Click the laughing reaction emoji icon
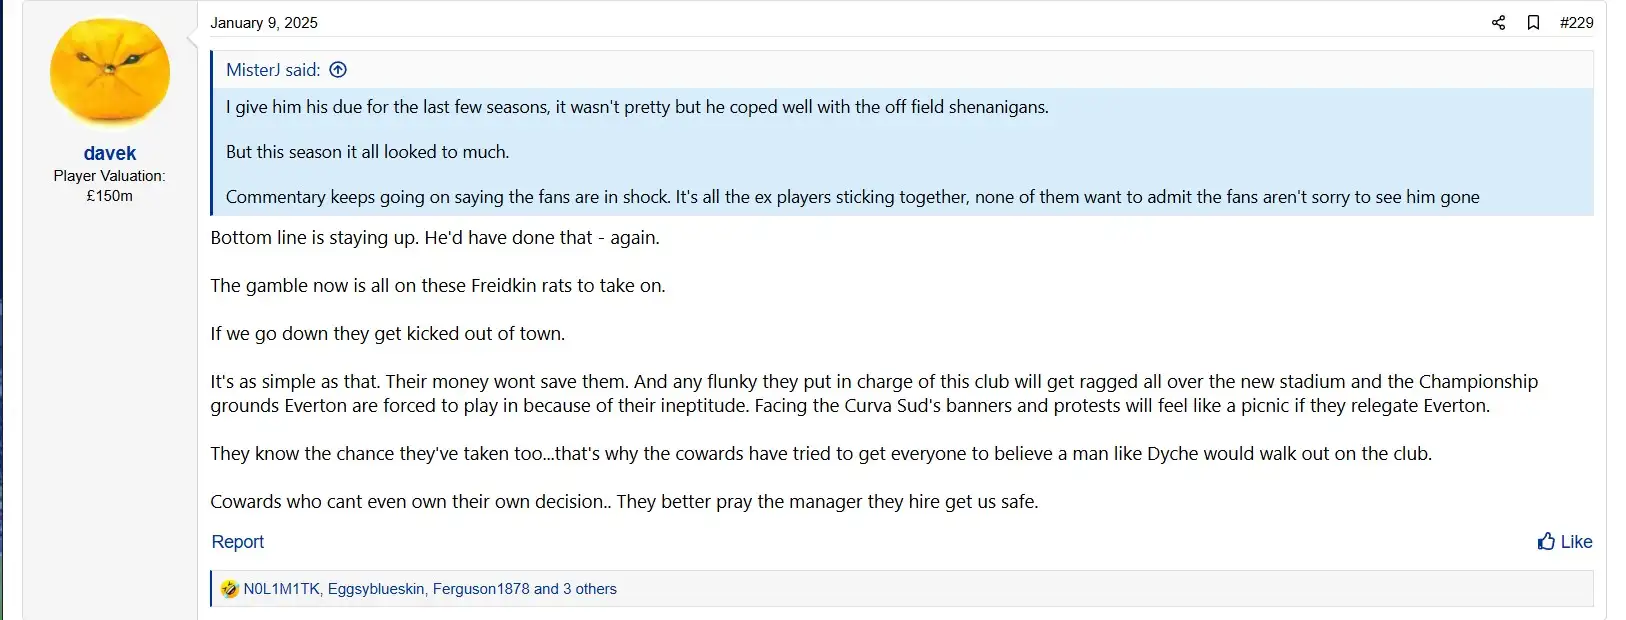Viewport: 1626px width, 620px height. click(230, 589)
